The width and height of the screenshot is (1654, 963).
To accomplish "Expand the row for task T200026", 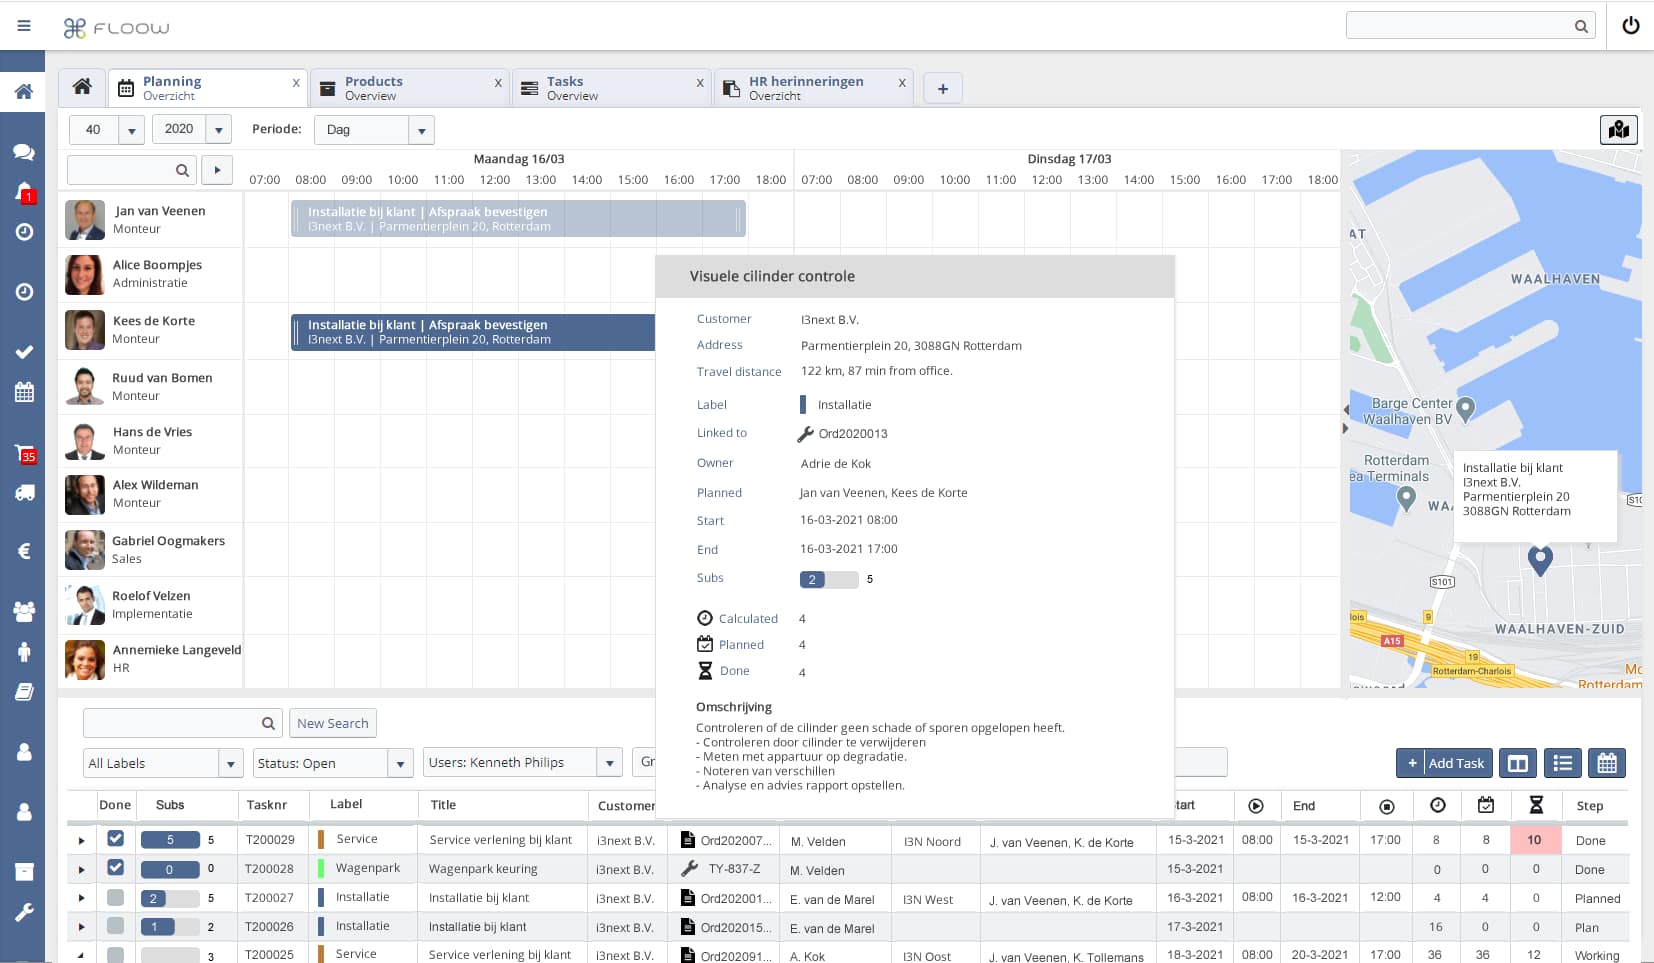I will (x=82, y=927).
